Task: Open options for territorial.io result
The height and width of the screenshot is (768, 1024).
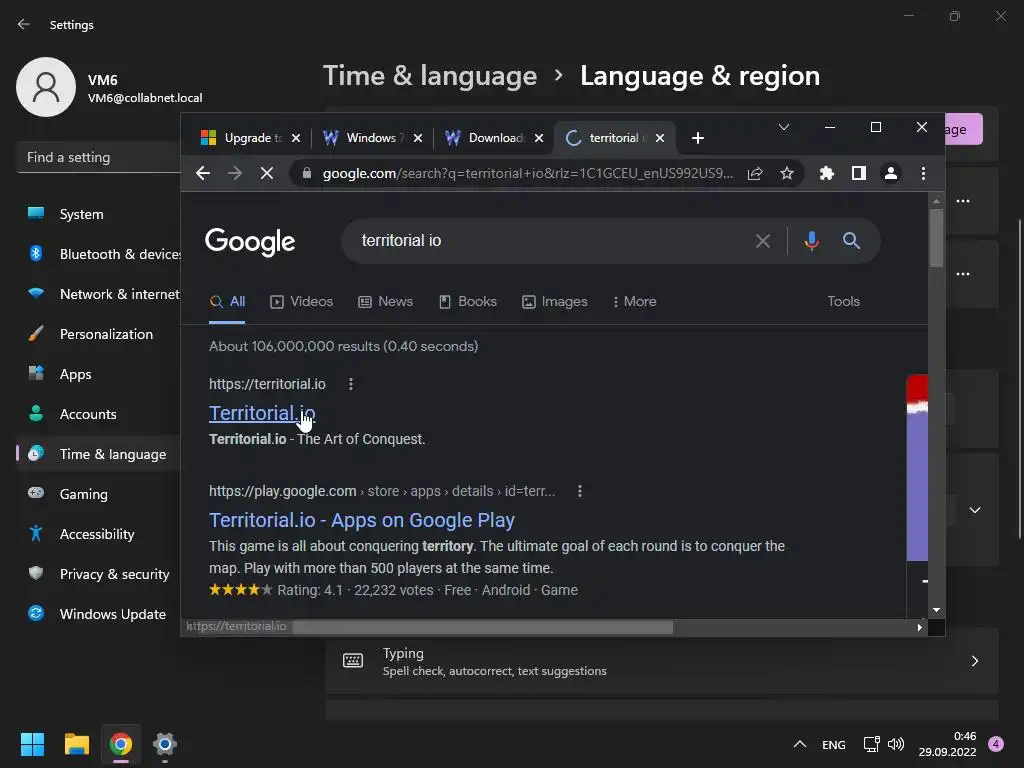Action: tap(351, 384)
